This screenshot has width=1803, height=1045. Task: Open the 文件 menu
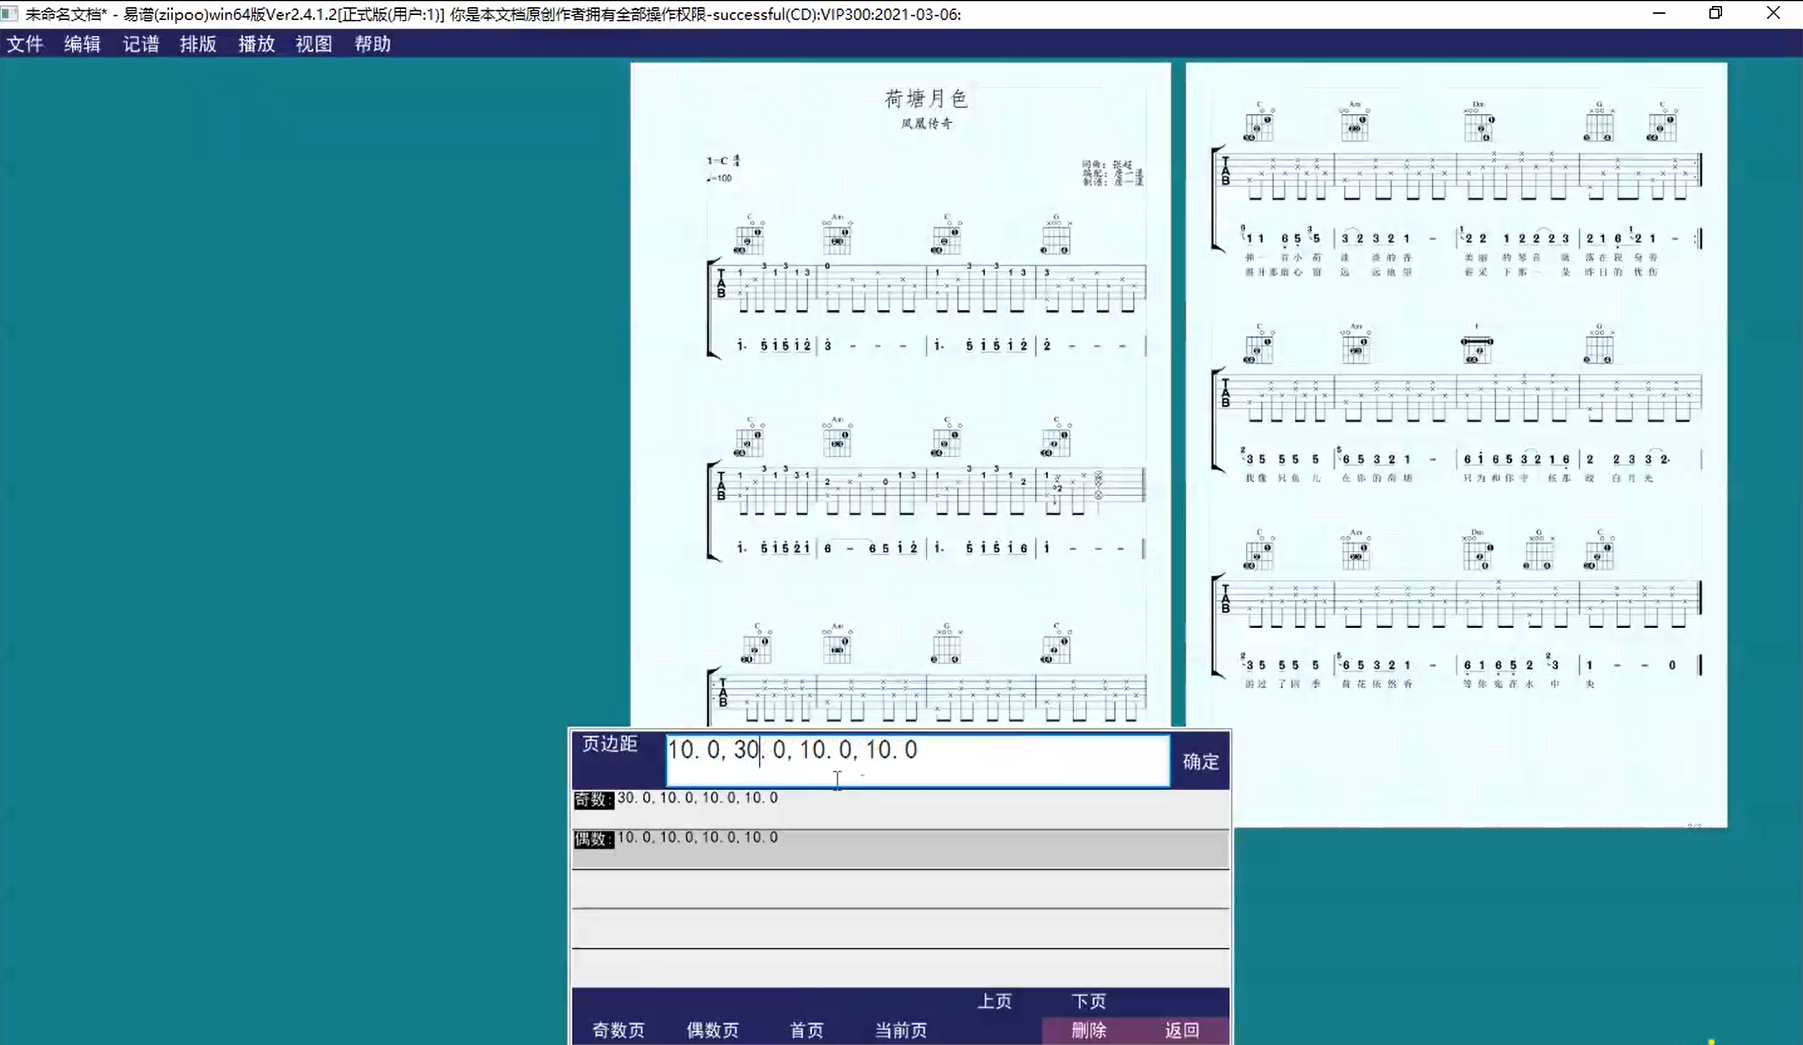click(25, 44)
